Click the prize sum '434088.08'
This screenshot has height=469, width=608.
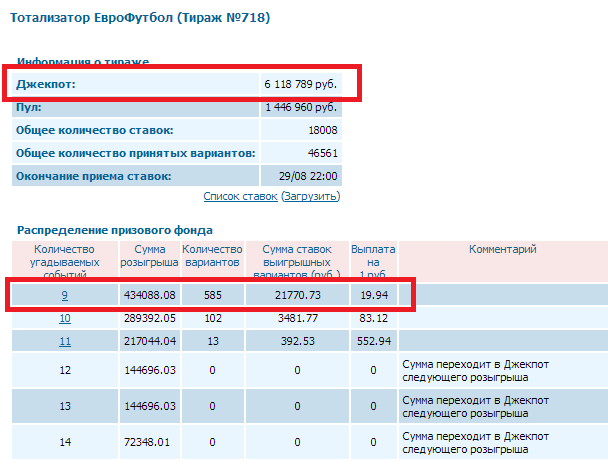tap(150, 295)
